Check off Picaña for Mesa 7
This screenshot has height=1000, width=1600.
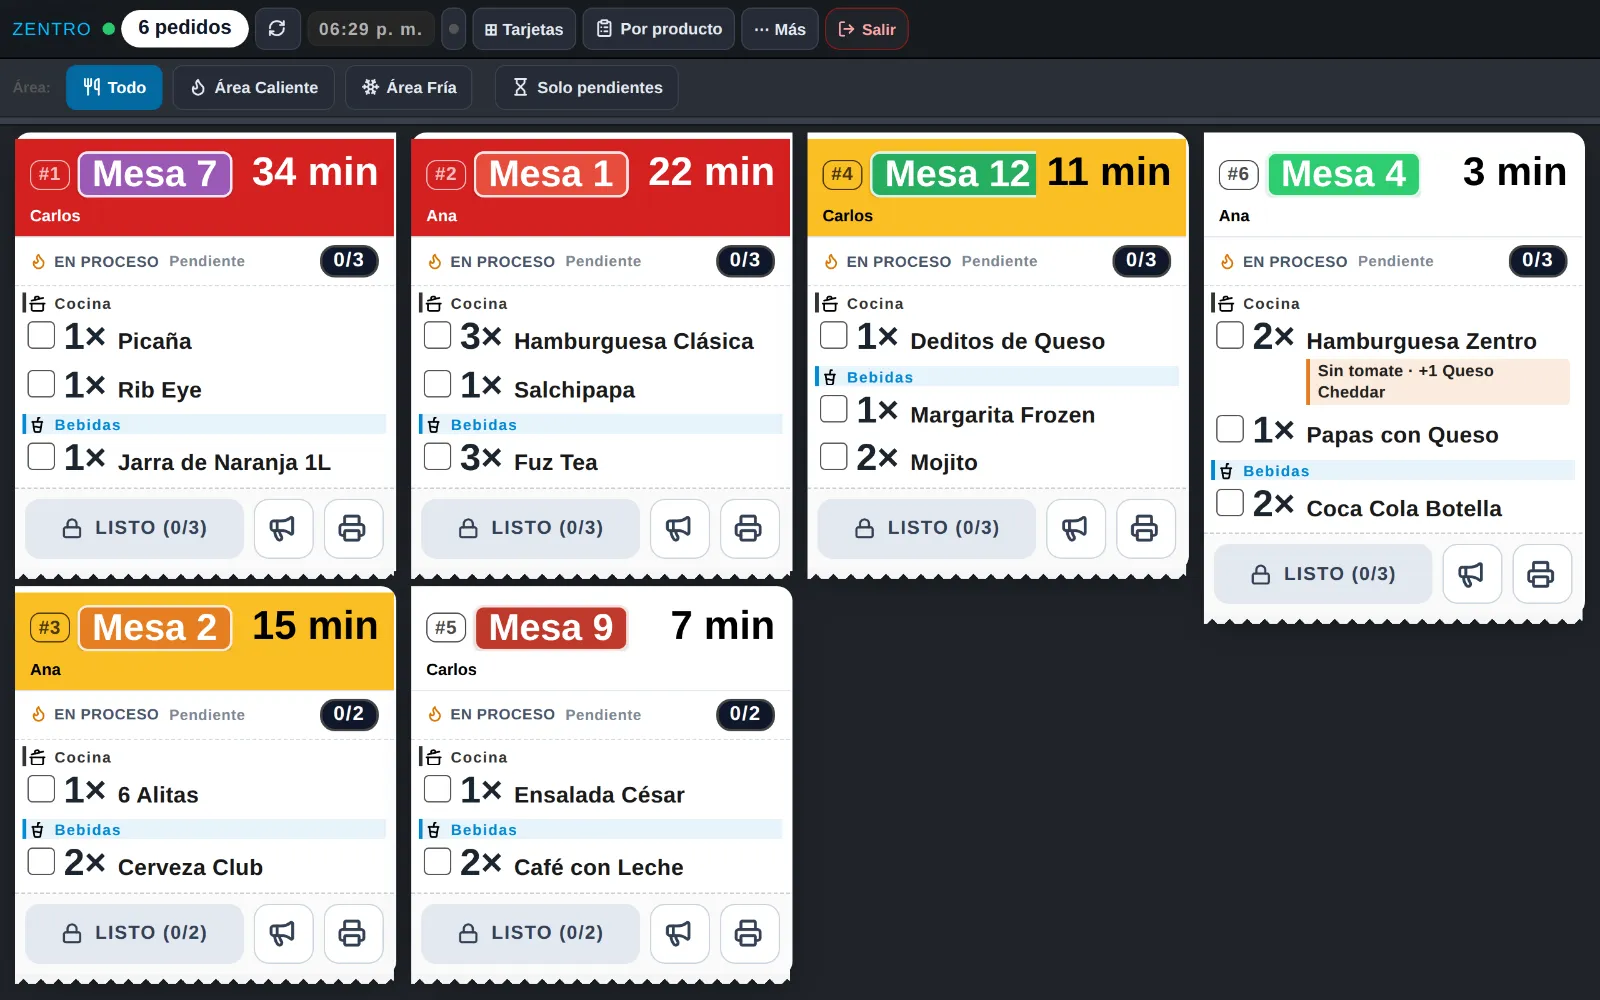pos(41,335)
